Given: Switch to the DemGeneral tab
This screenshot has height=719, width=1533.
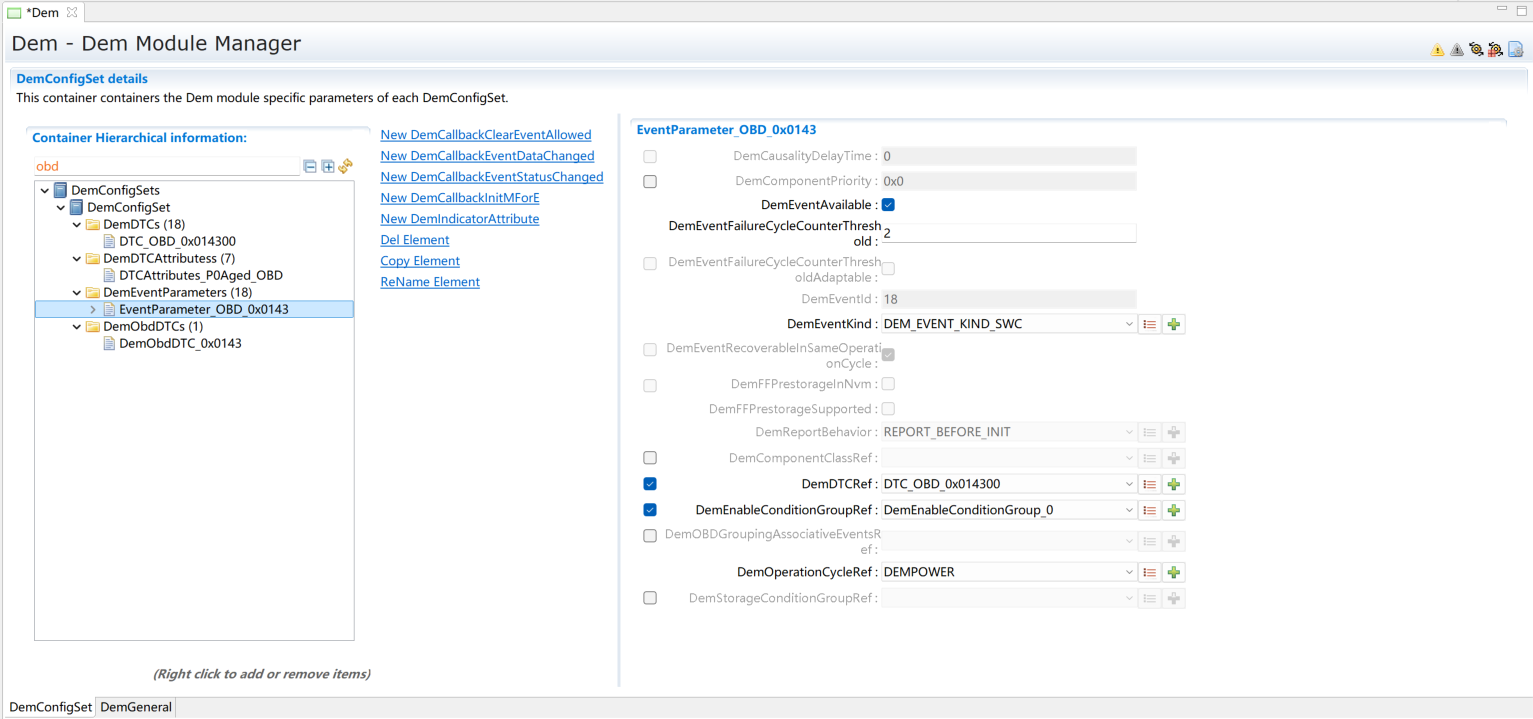Looking at the screenshot, I should point(136,707).
